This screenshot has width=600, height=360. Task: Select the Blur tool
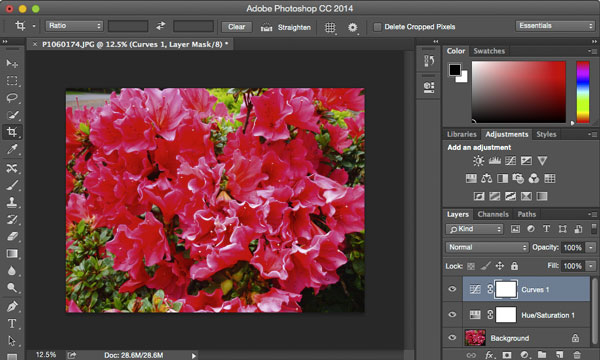pos(12,270)
